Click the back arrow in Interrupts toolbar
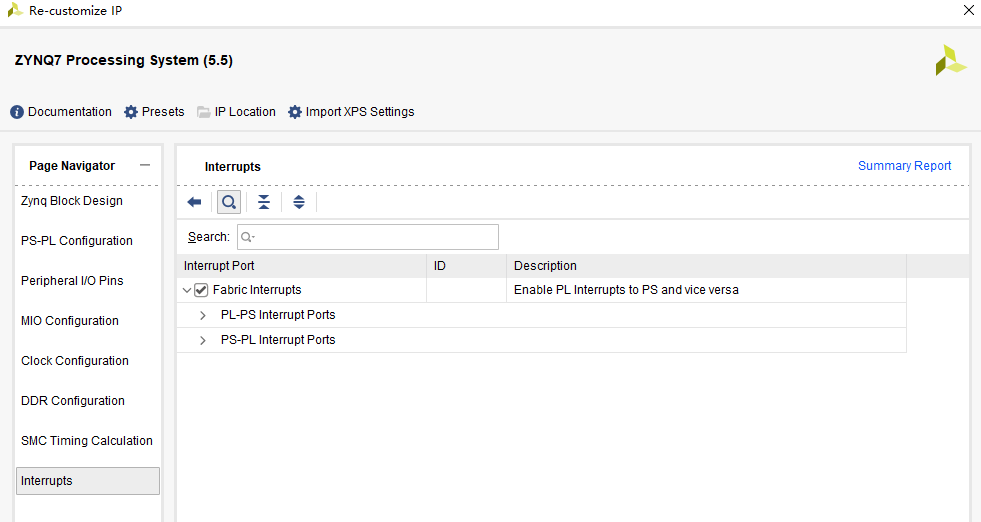 (x=194, y=202)
